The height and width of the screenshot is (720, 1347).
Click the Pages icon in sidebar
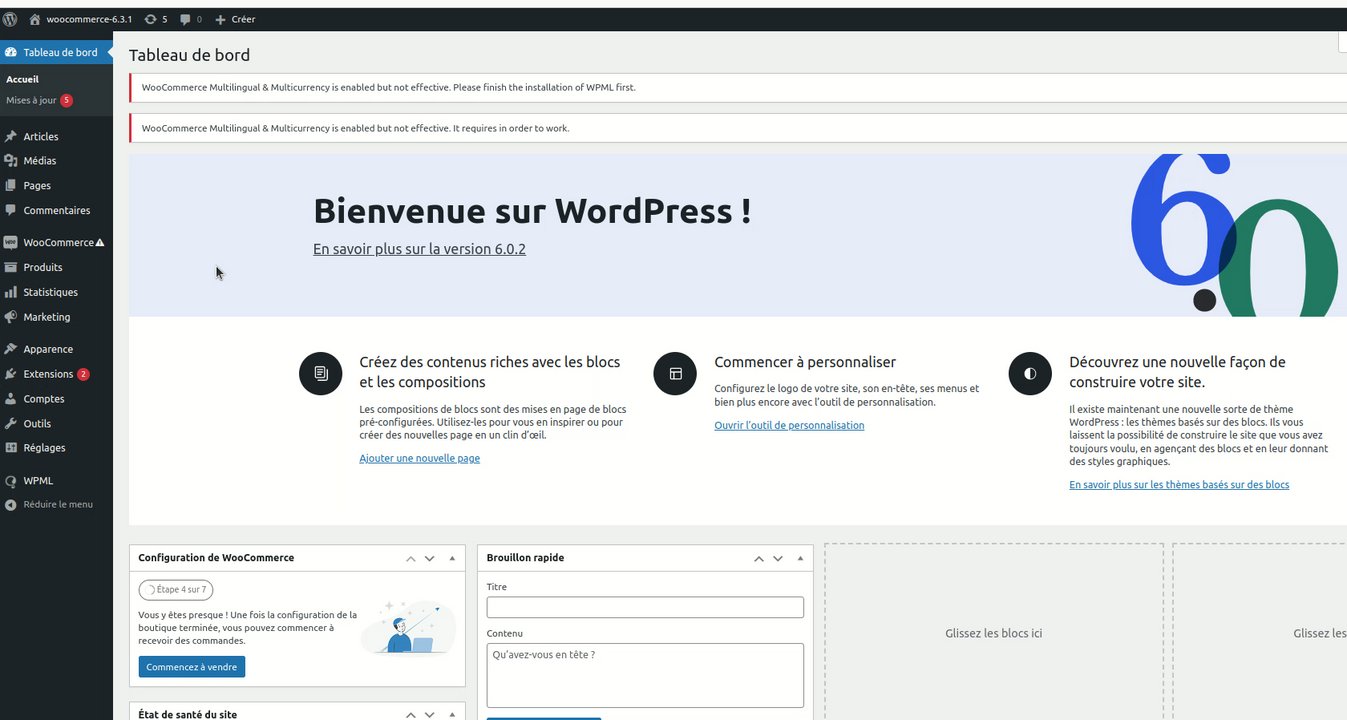tap(11, 185)
